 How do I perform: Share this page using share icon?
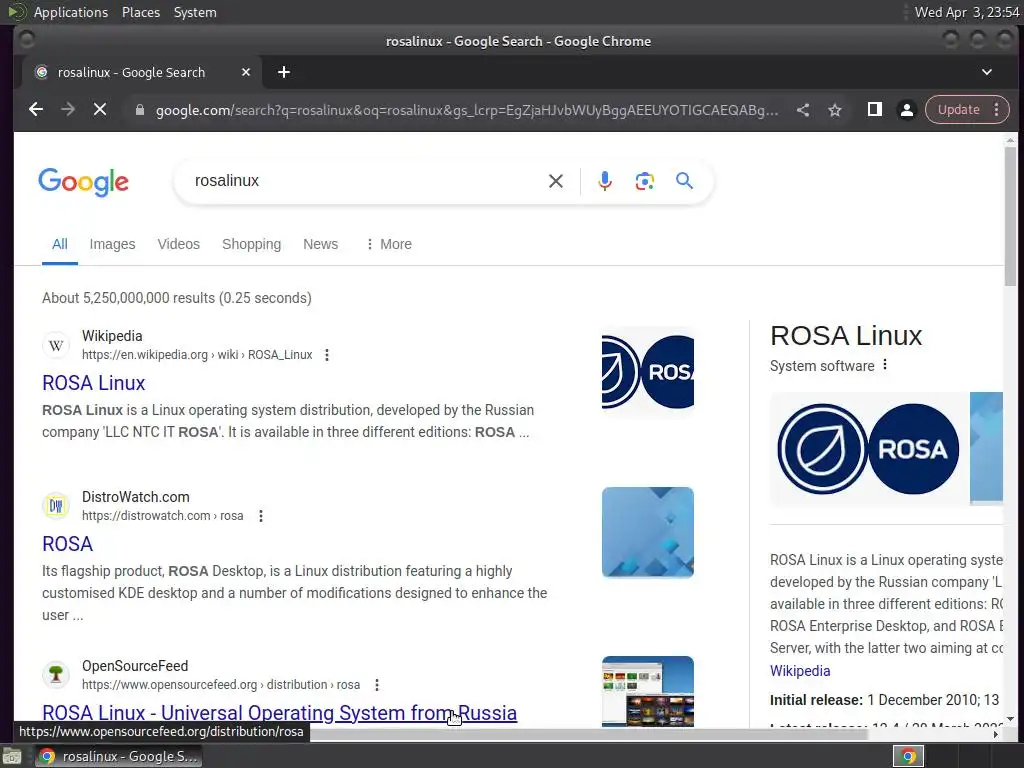pos(803,110)
